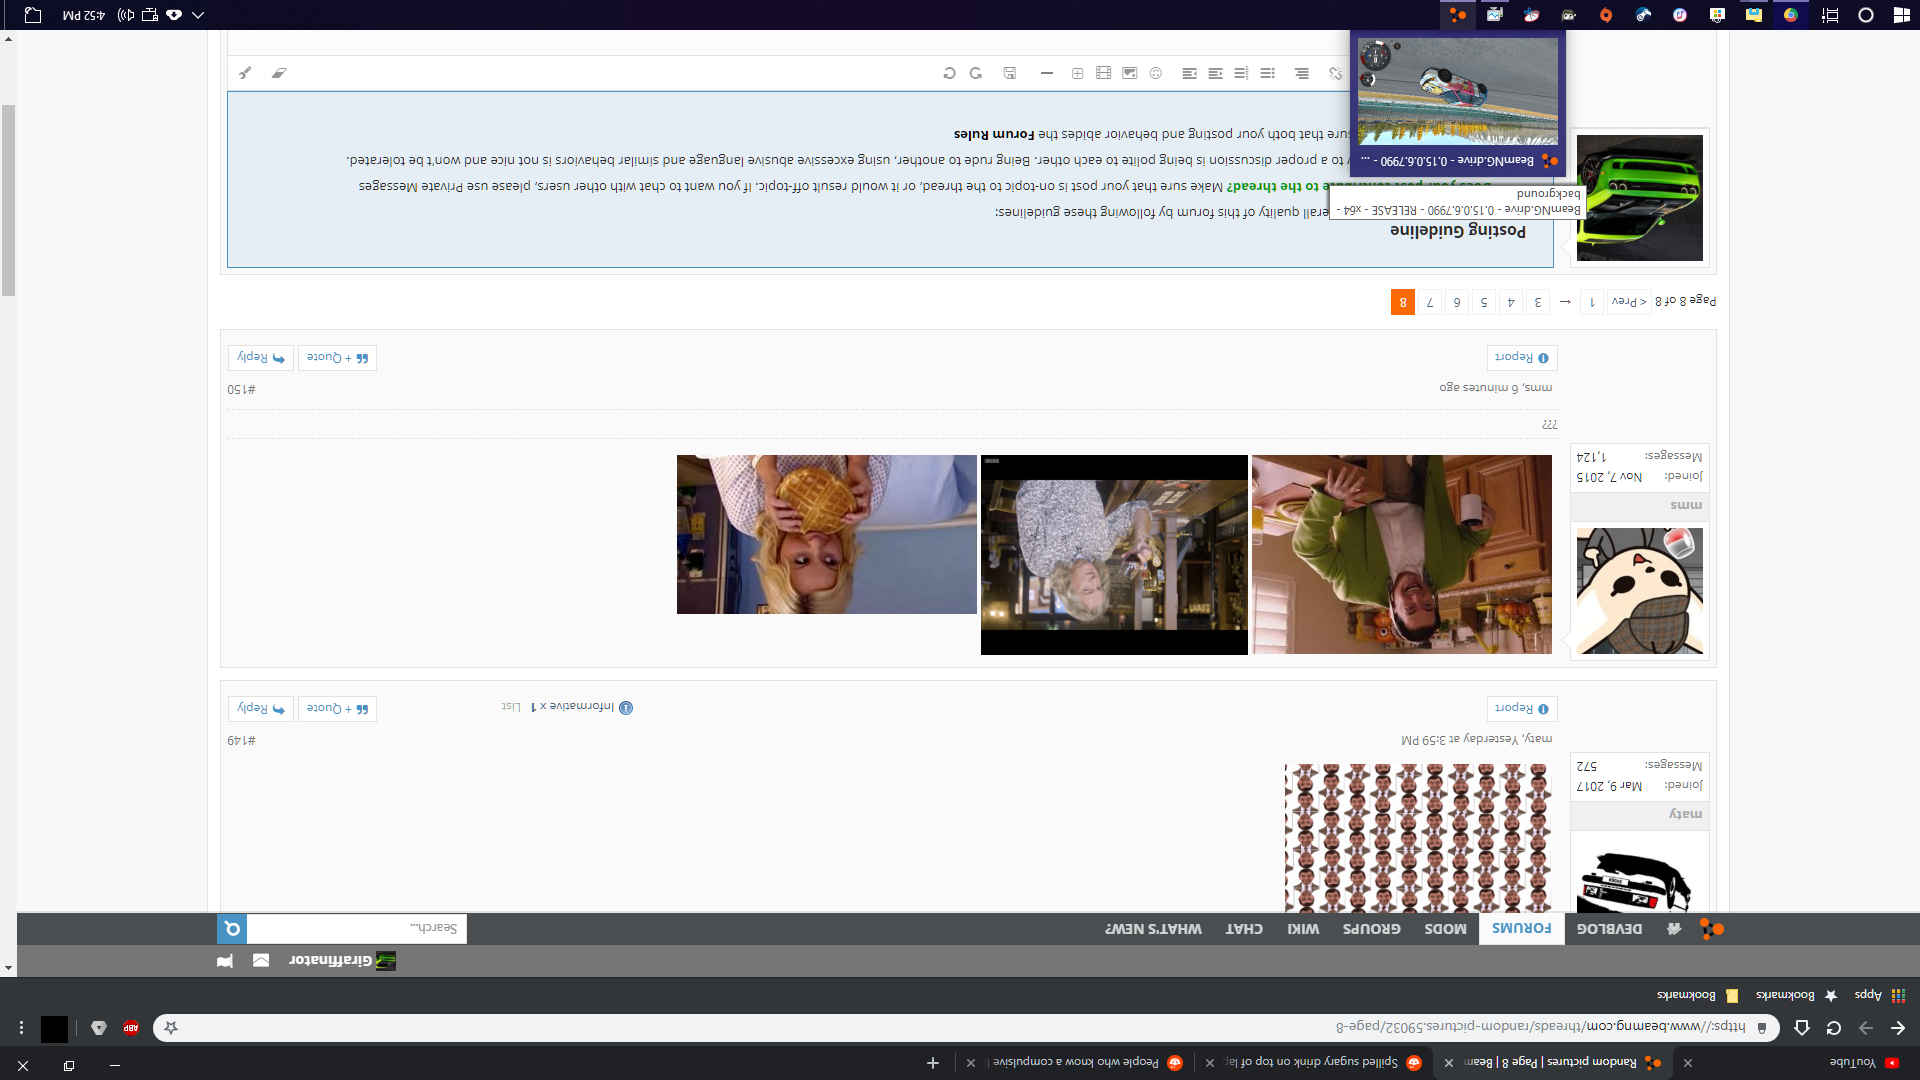Switch to Spilled sugary drink browser tab
This screenshot has height=1080, width=1920.
1314,1062
